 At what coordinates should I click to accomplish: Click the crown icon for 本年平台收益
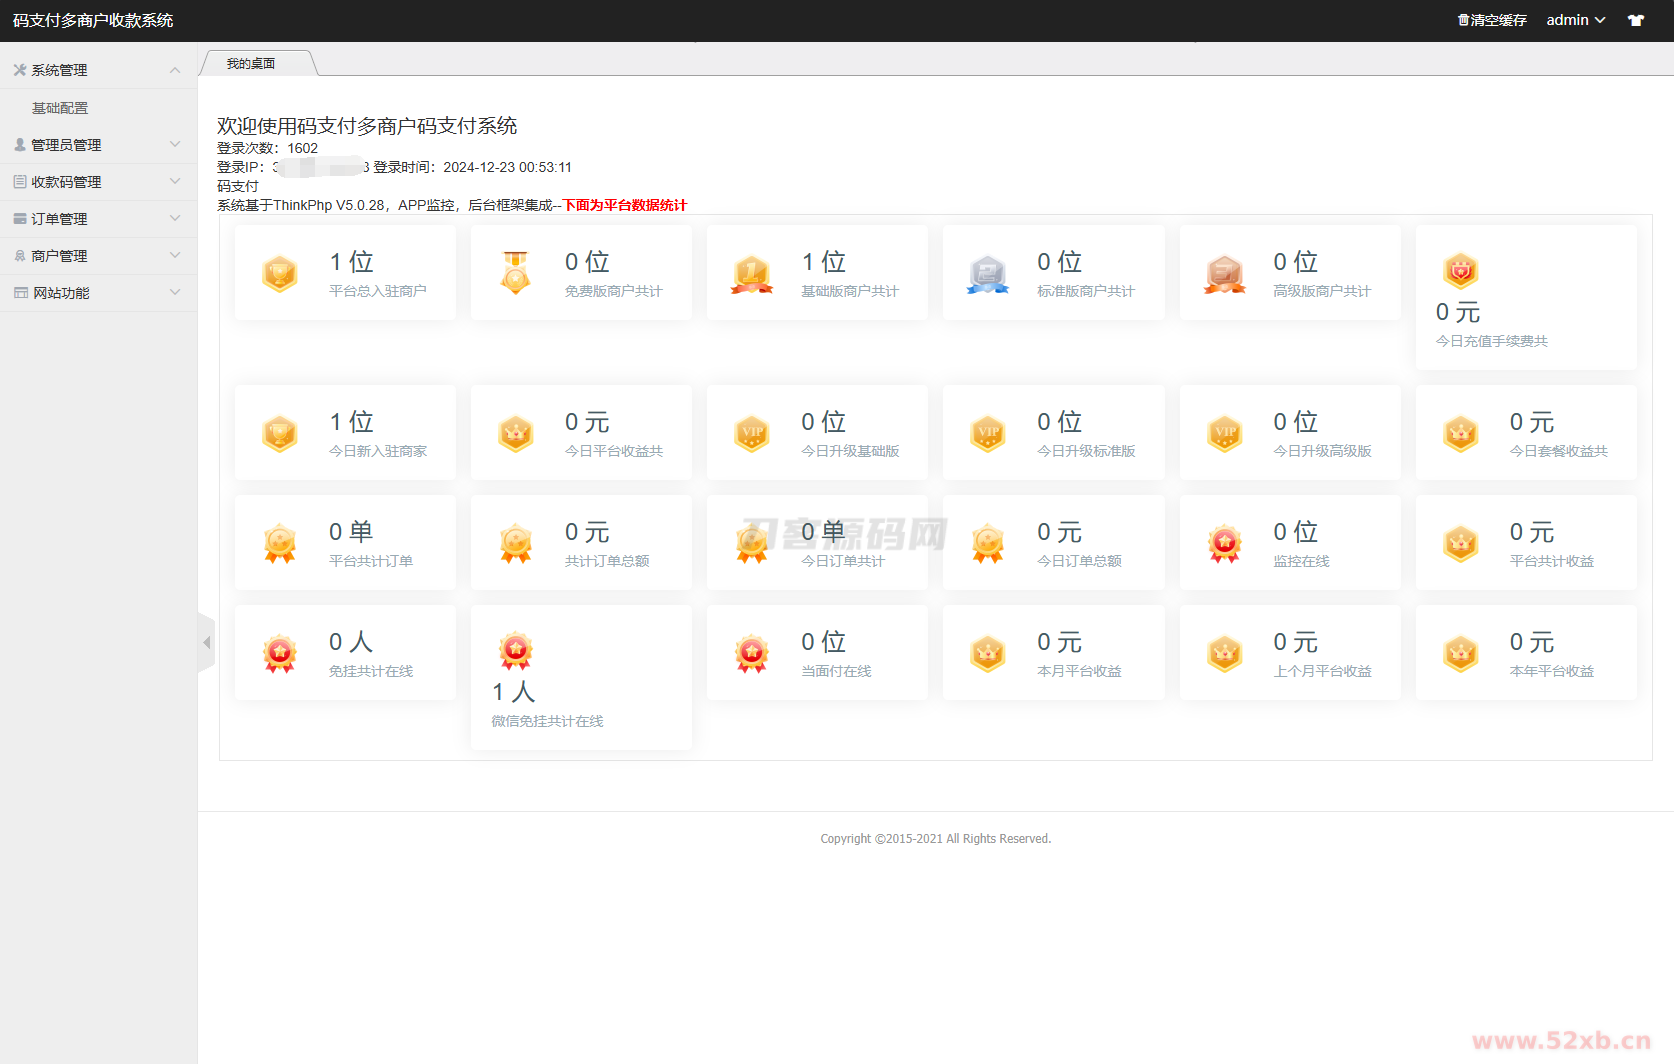[x=1460, y=653]
